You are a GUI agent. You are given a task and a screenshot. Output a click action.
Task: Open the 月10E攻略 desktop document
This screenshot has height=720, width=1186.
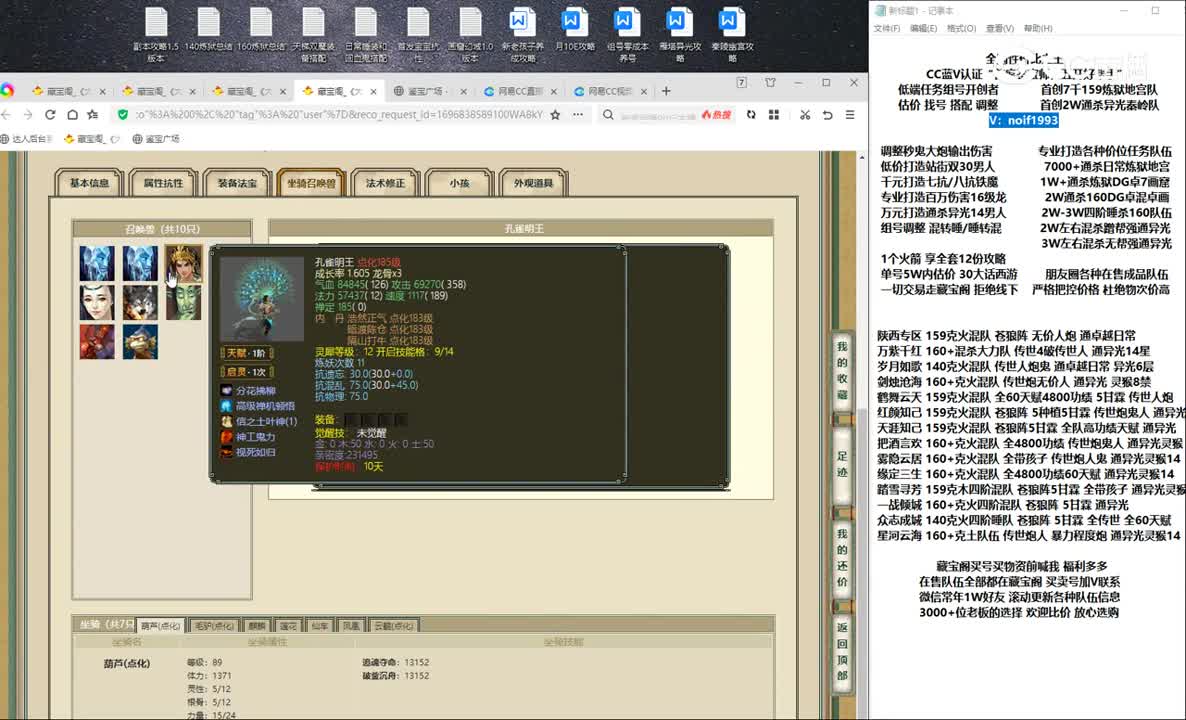(x=575, y=30)
